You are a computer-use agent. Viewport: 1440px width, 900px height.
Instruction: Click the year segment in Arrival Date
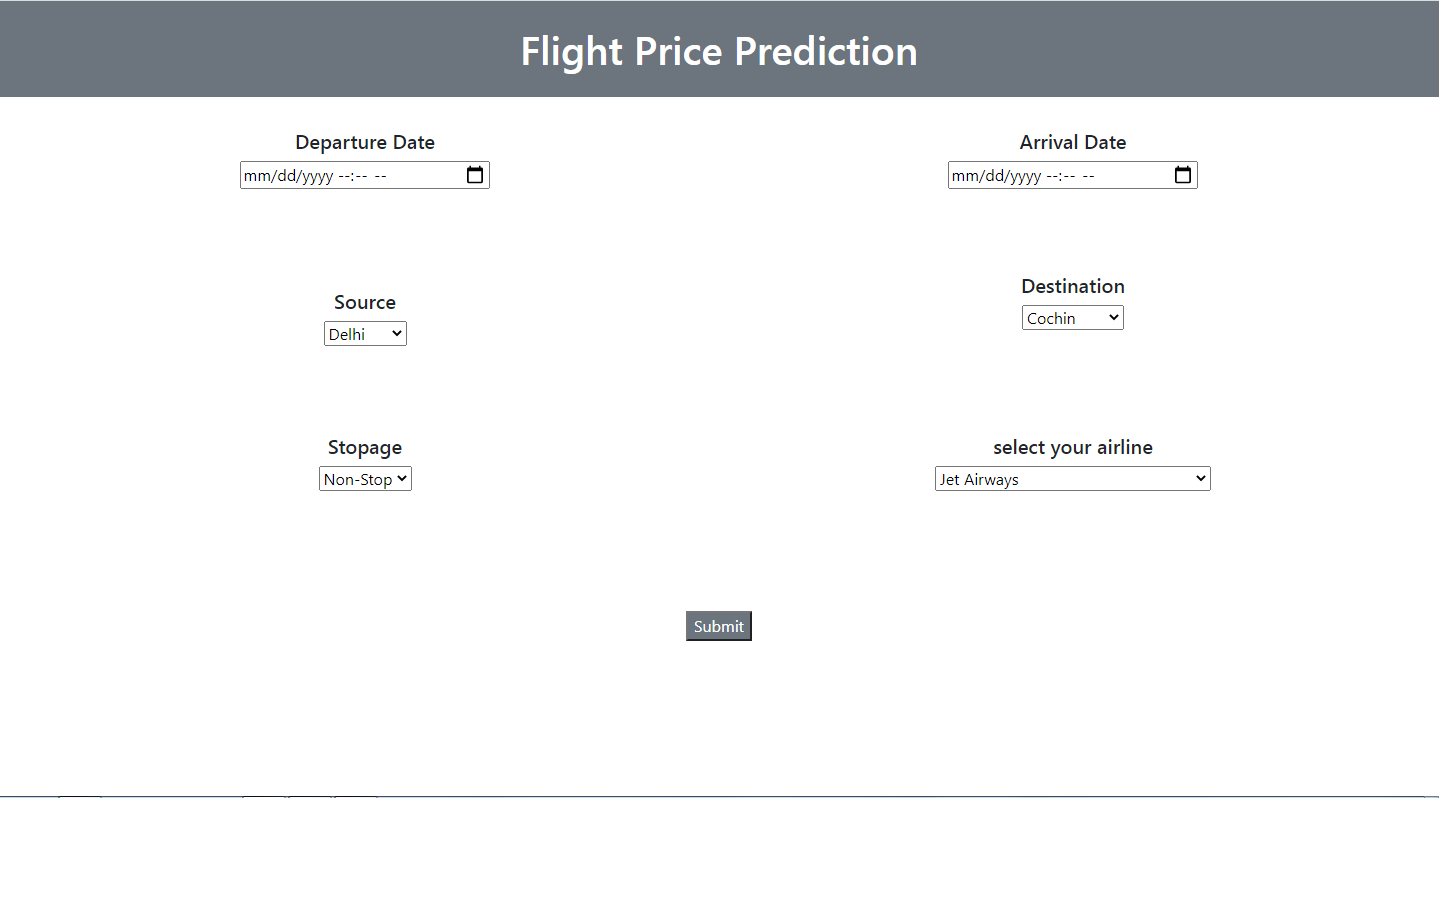click(x=1032, y=175)
